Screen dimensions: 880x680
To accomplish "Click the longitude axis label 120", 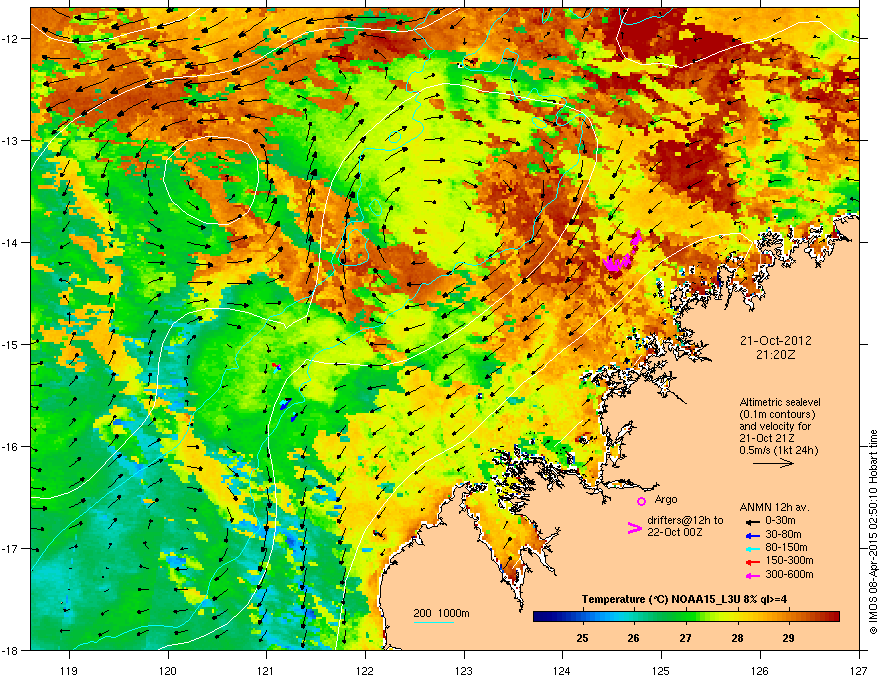I will [168, 670].
